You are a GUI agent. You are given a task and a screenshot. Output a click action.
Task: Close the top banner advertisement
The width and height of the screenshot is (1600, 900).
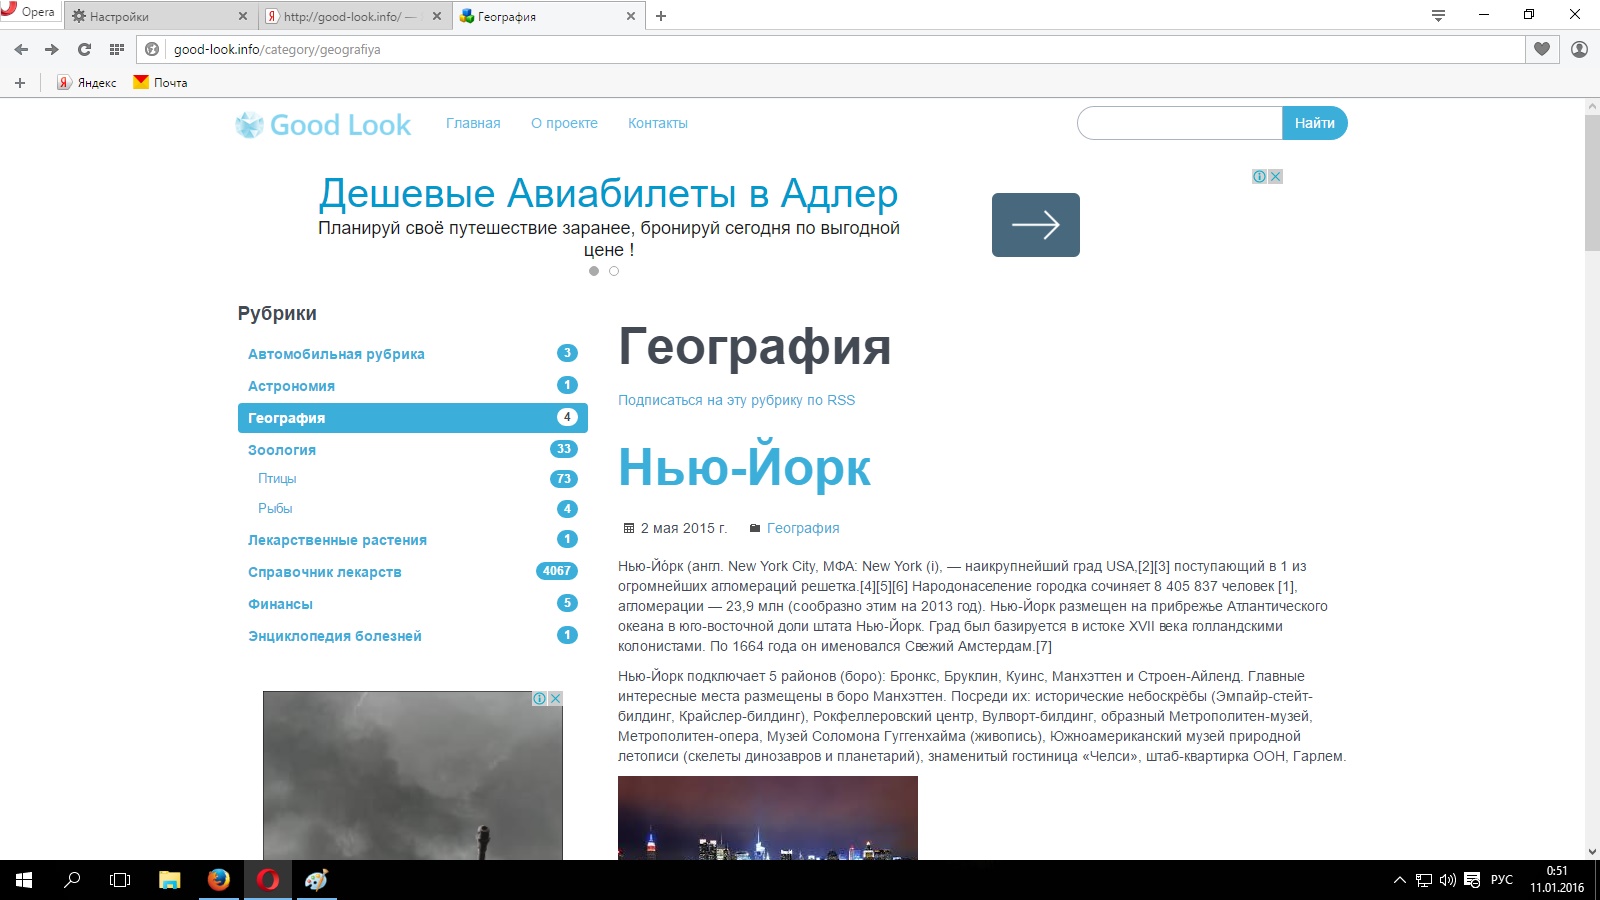tap(1275, 176)
